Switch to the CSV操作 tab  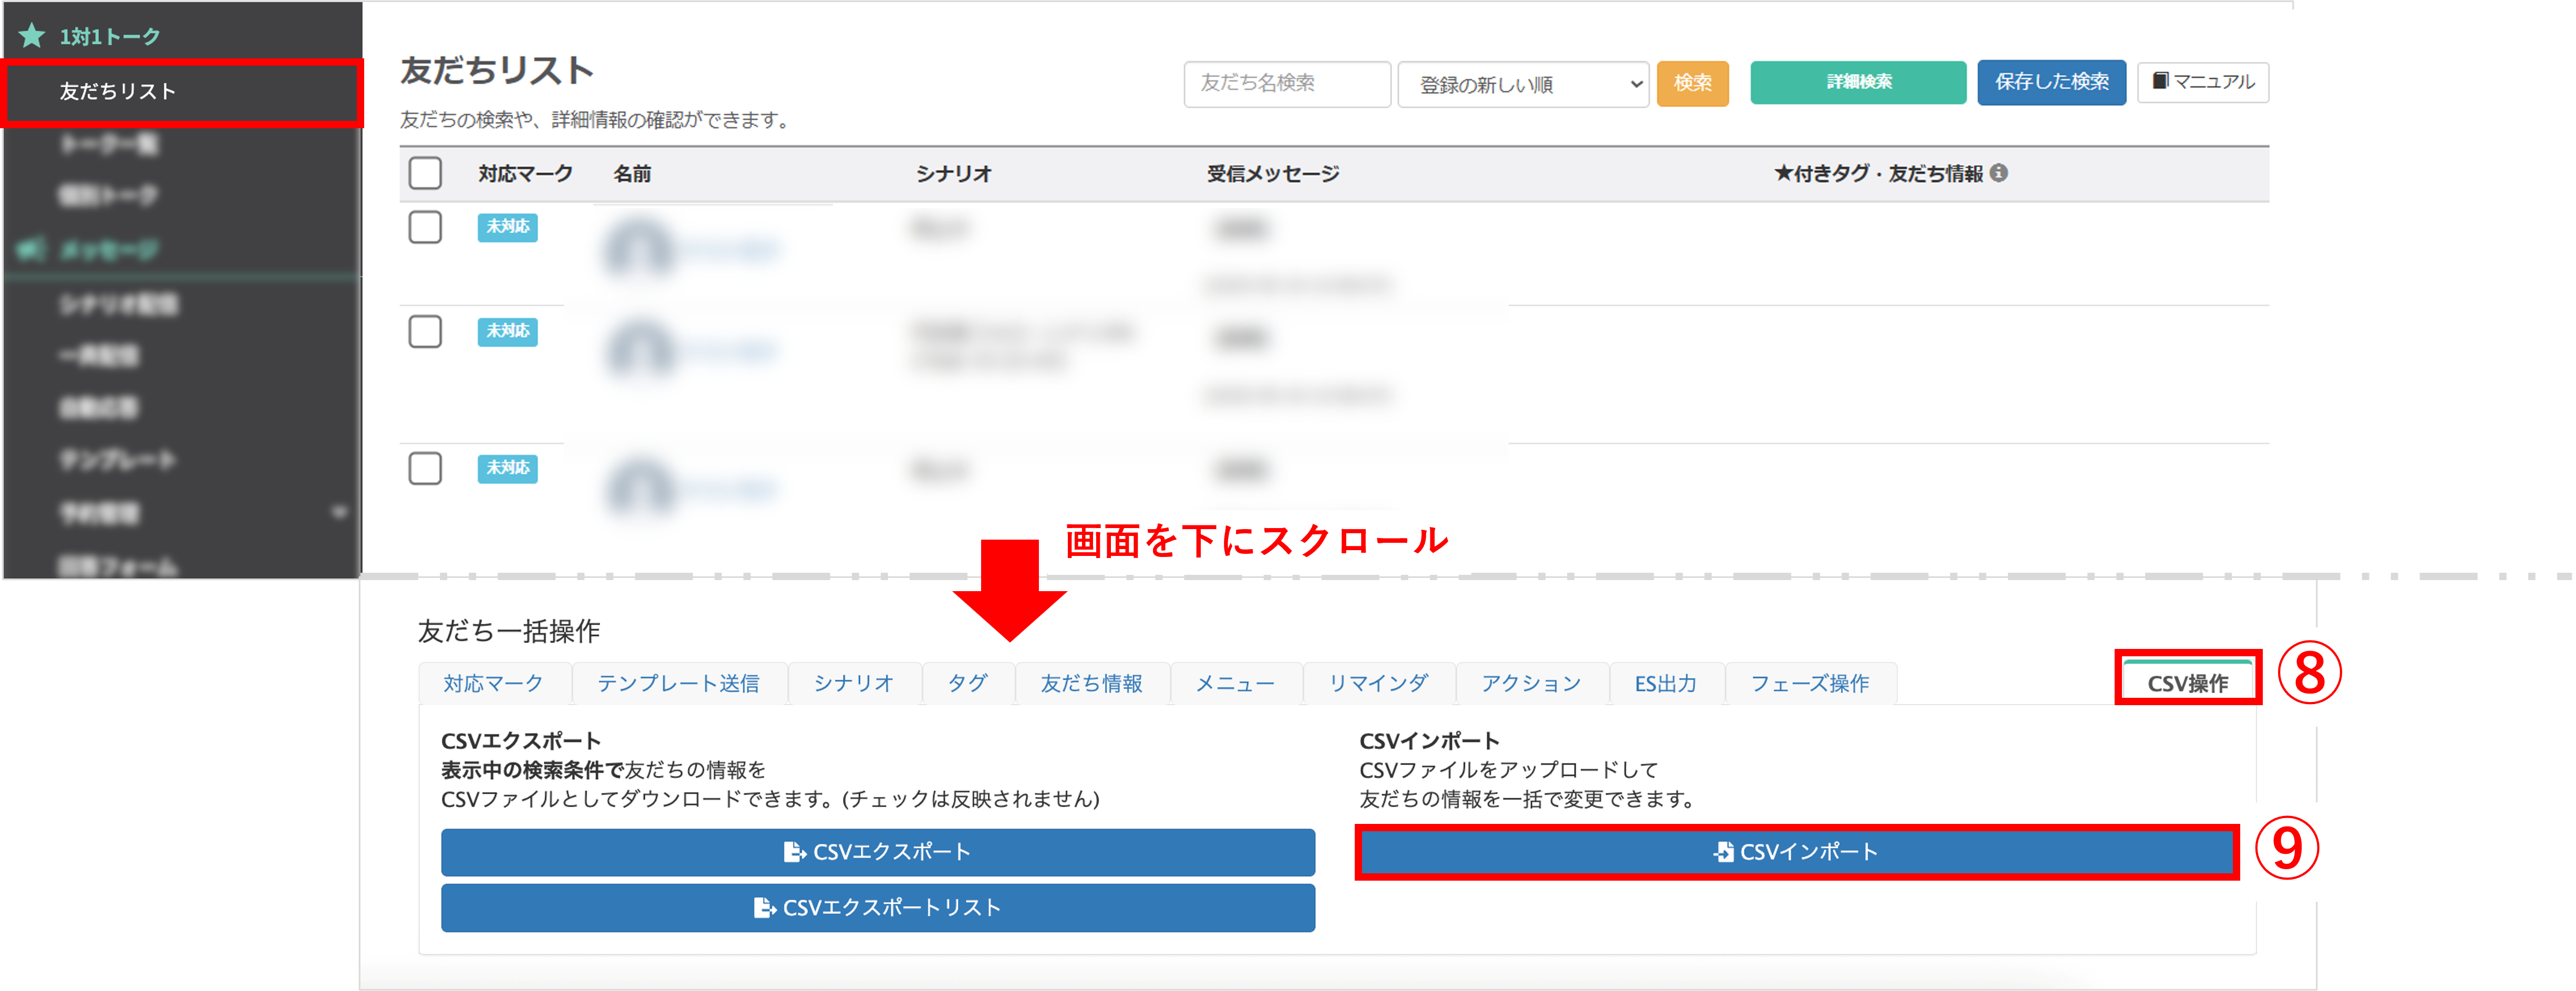click(x=2187, y=683)
